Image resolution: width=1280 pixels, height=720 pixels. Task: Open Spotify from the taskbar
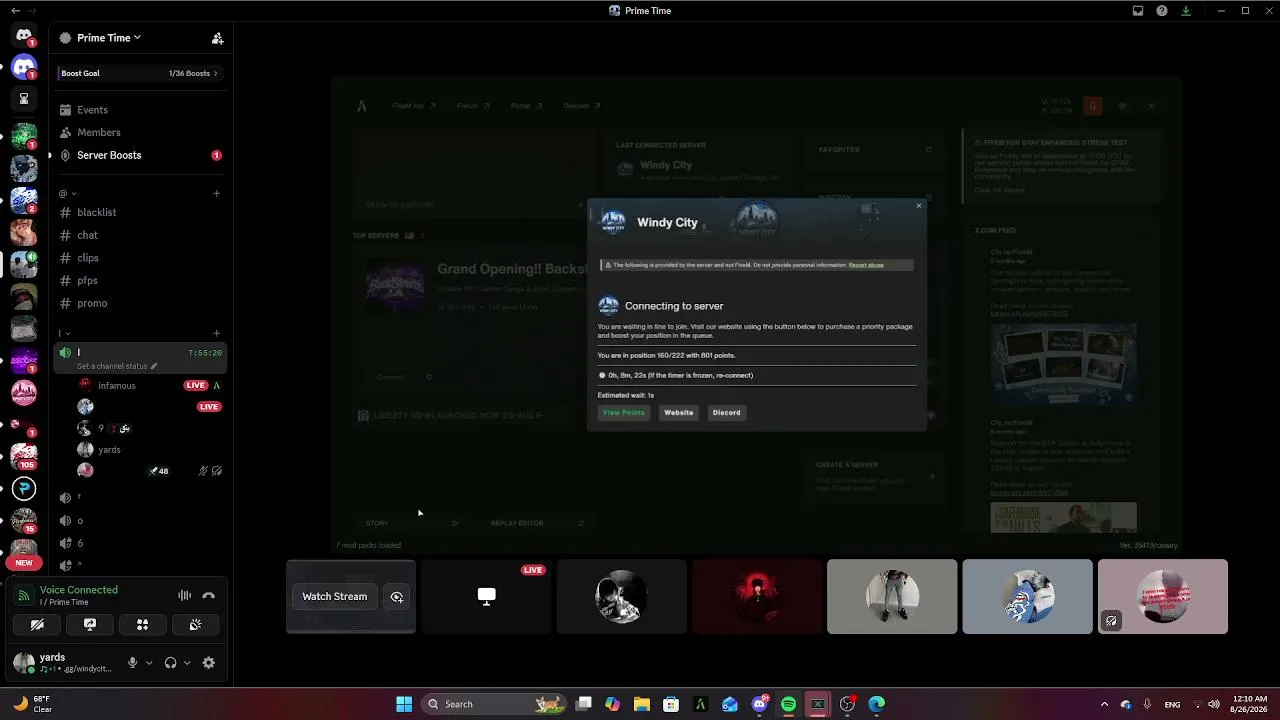click(x=789, y=704)
